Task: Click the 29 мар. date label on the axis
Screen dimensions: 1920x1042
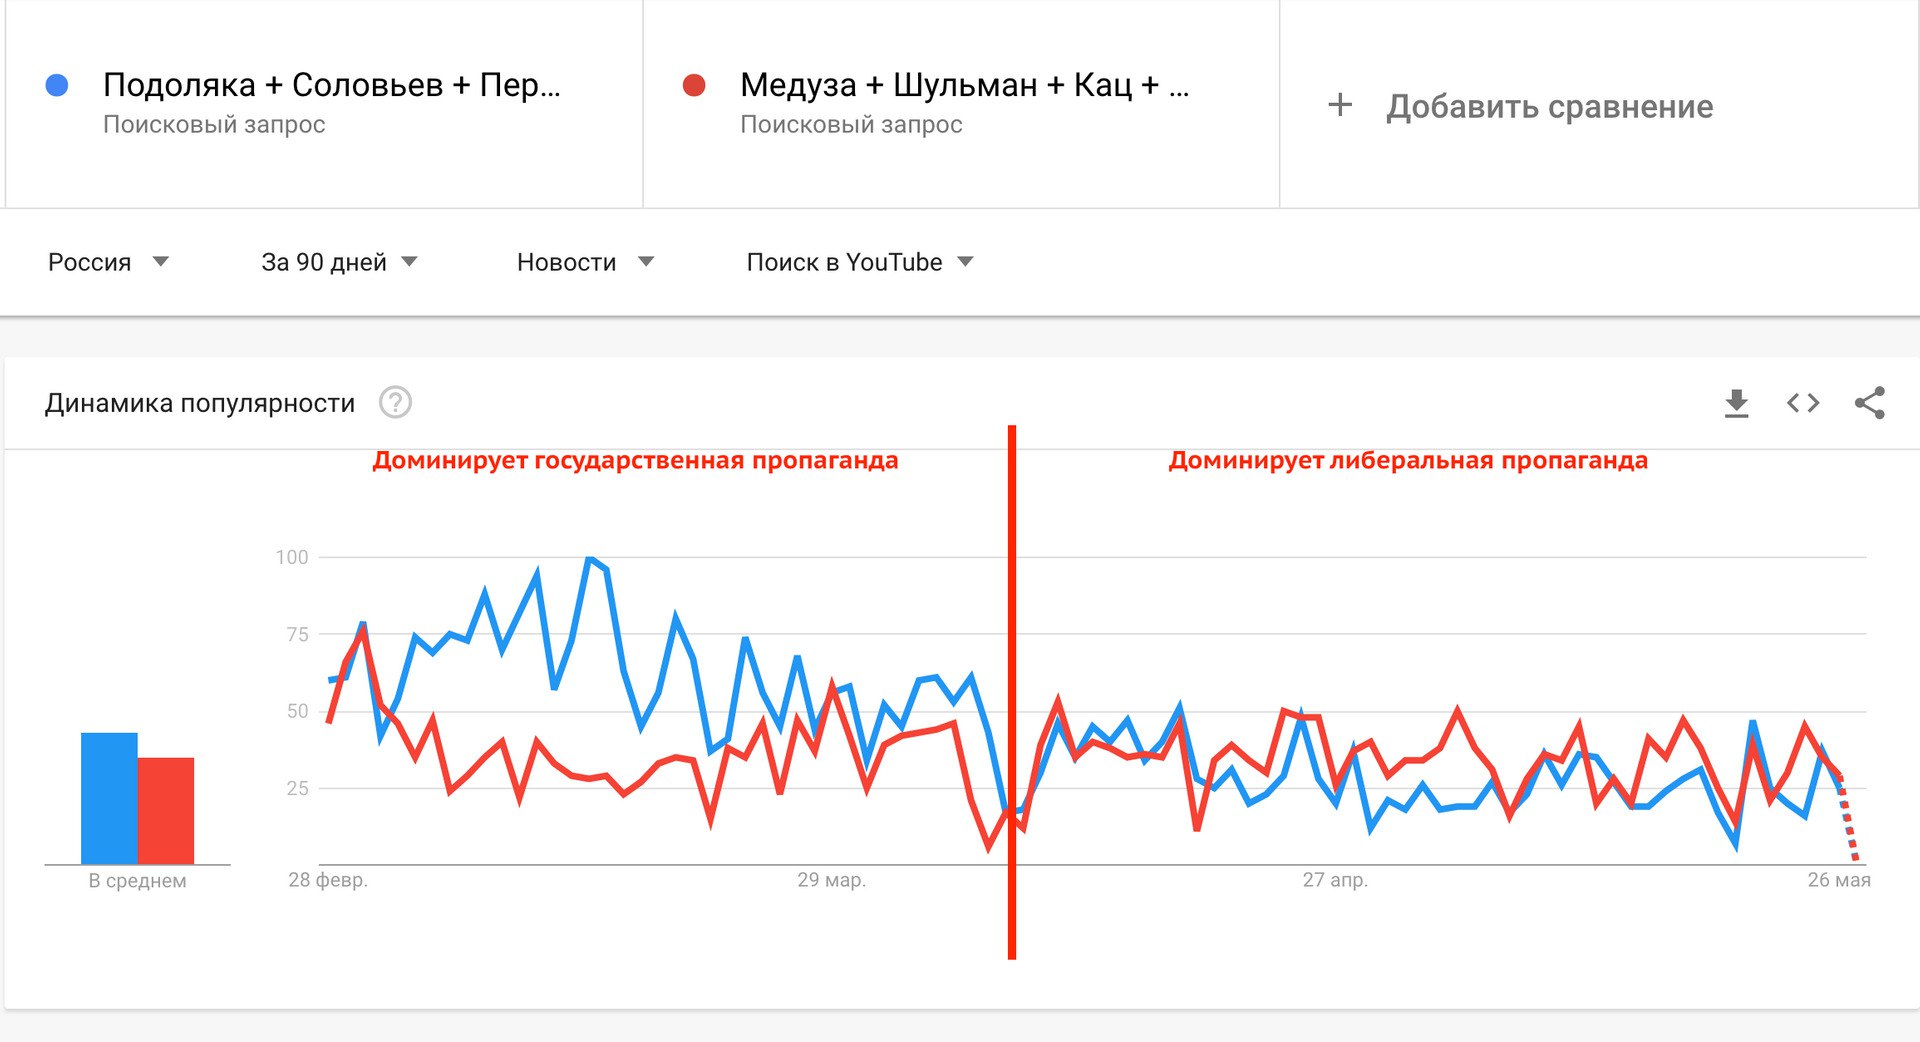Action: click(832, 881)
